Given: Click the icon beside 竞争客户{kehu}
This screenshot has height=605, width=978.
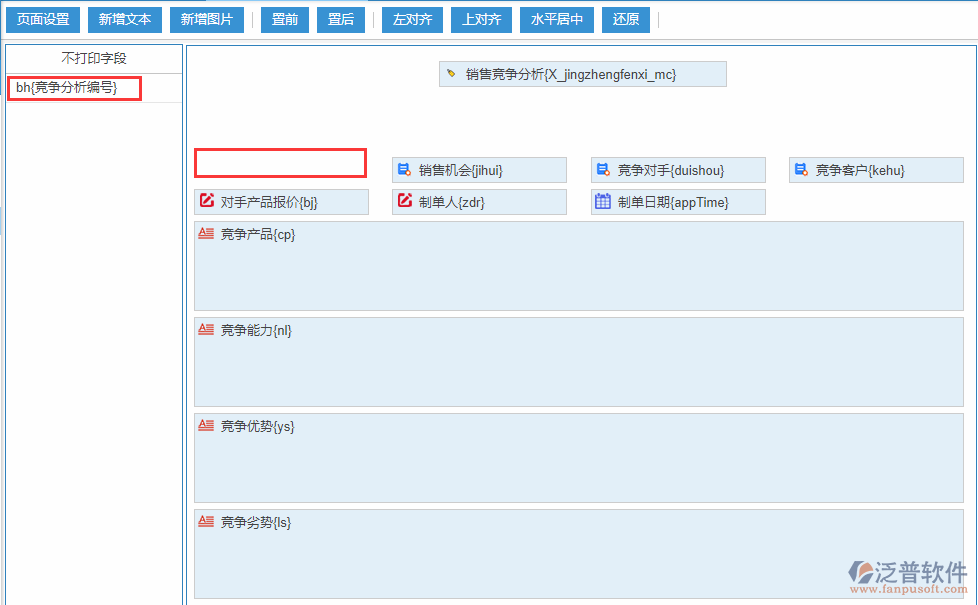Looking at the screenshot, I should (801, 170).
